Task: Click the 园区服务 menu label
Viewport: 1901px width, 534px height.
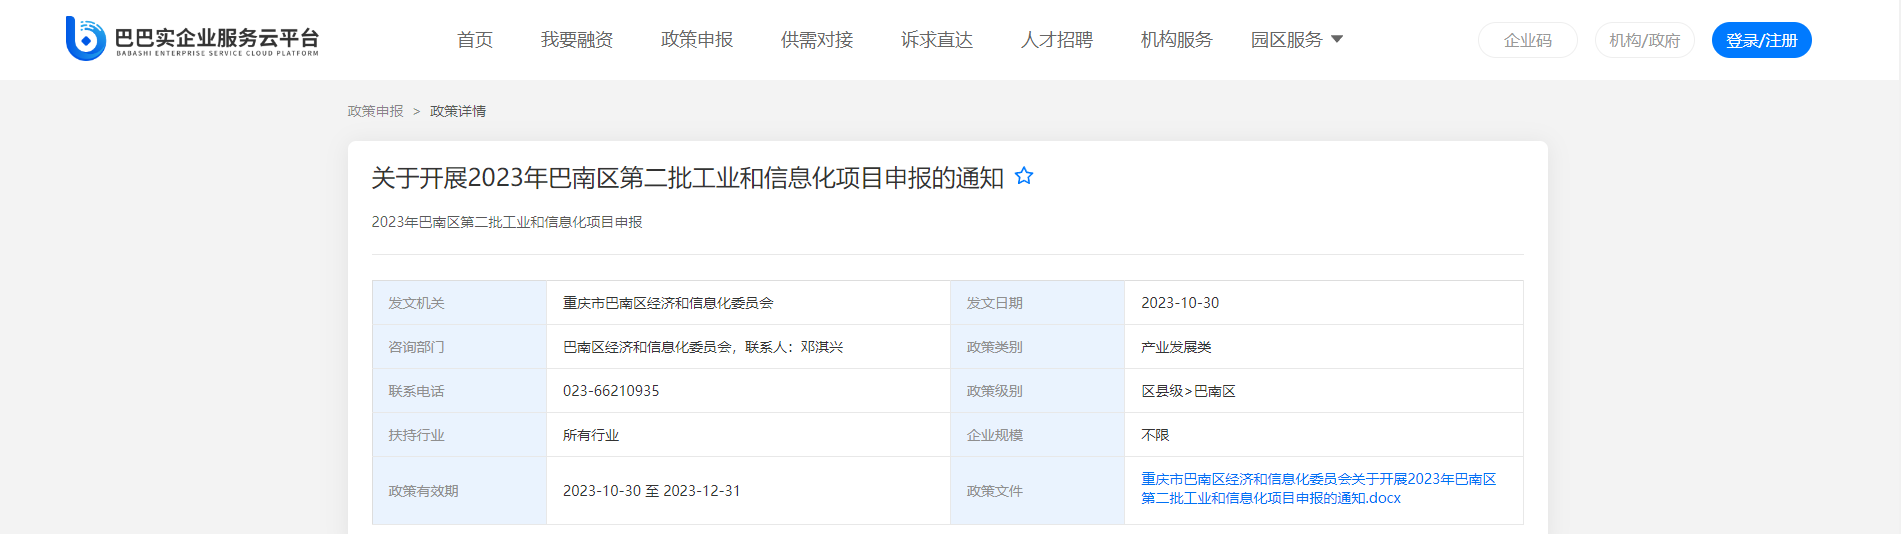Action: tap(1286, 40)
